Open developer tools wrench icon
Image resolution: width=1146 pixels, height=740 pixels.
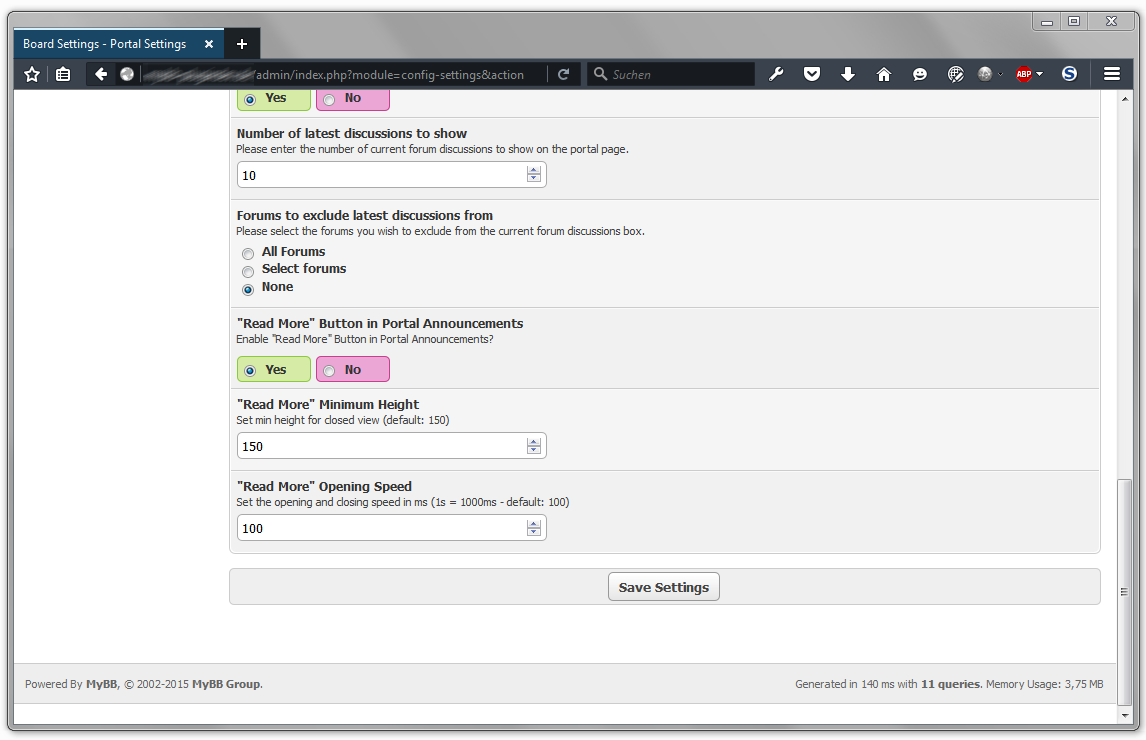click(776, 74)
